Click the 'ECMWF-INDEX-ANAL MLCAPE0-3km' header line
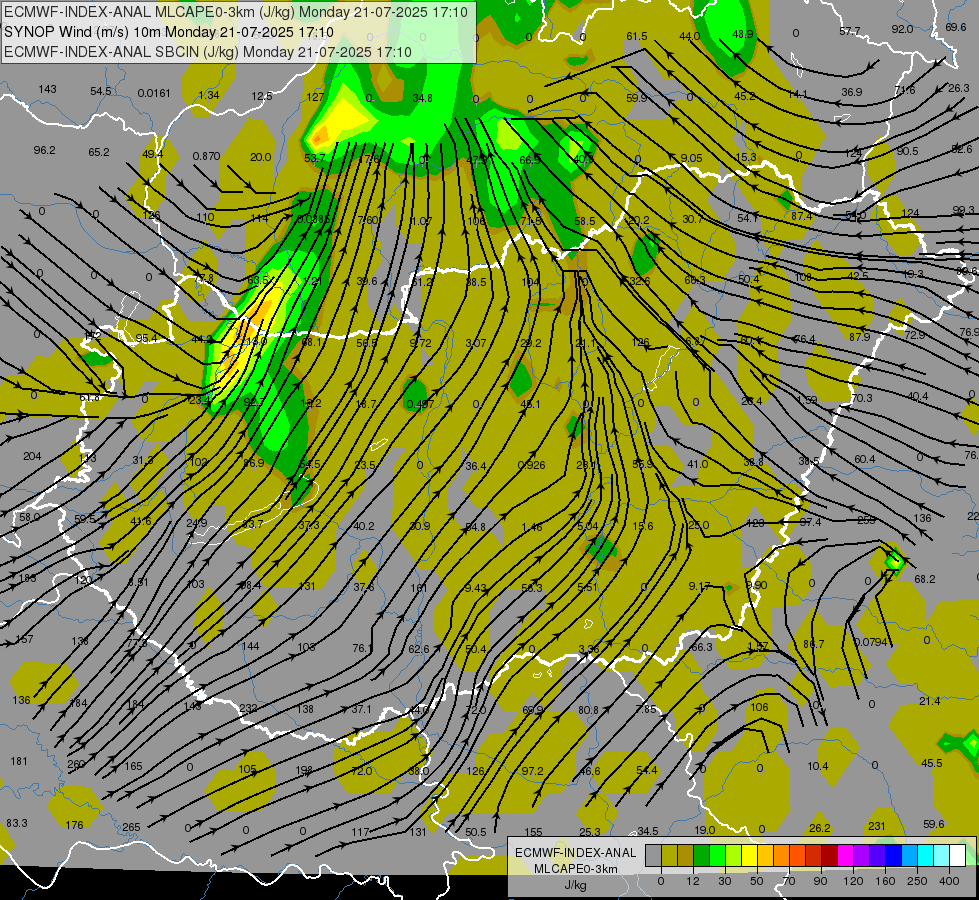This screenshot has height=900, width=979. (x=236, y=12)
